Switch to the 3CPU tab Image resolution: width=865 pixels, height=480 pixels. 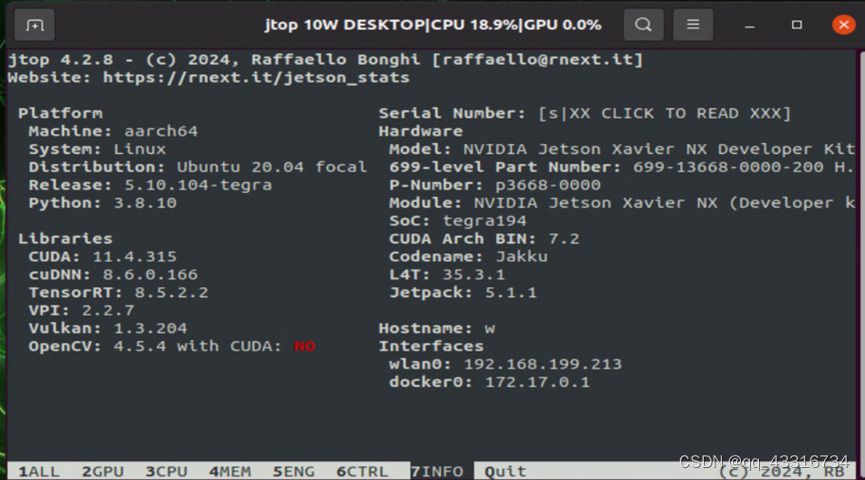click(x=167, y=472)
